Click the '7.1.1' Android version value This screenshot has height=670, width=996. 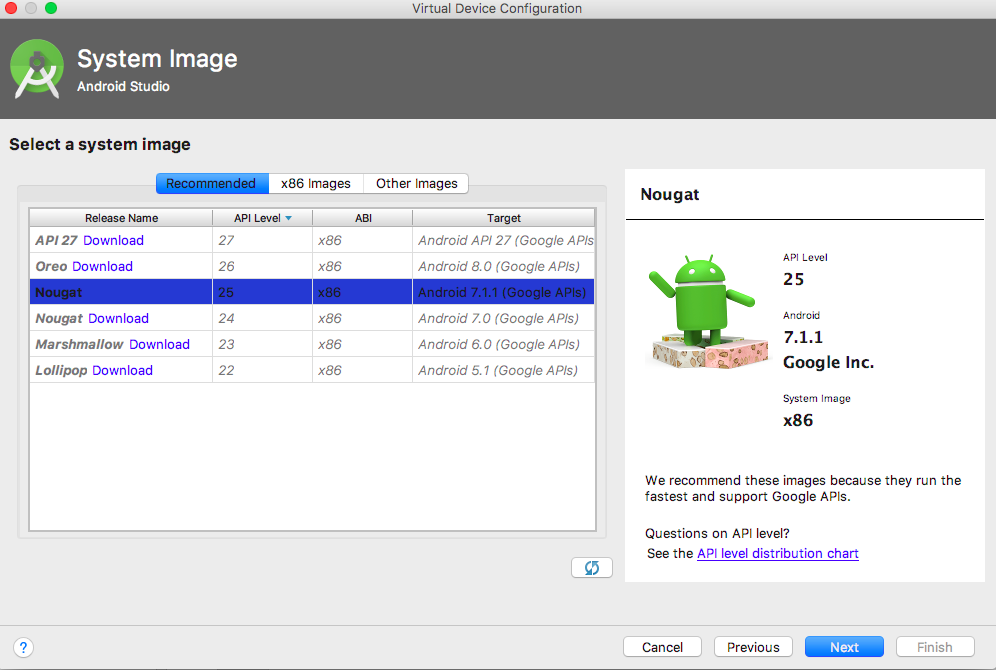pyautogui.click(x=803, y=337)
